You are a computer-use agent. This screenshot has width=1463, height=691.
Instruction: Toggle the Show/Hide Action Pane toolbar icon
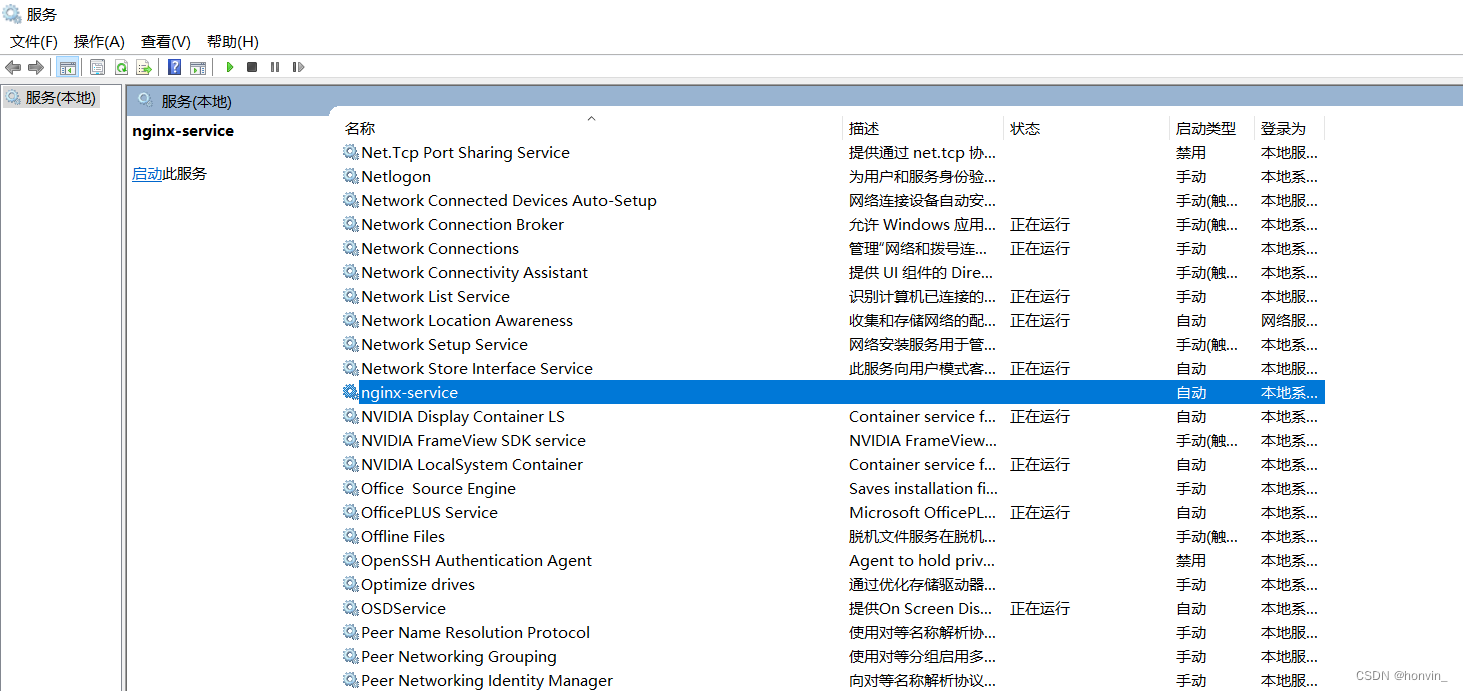click(198, 67)
